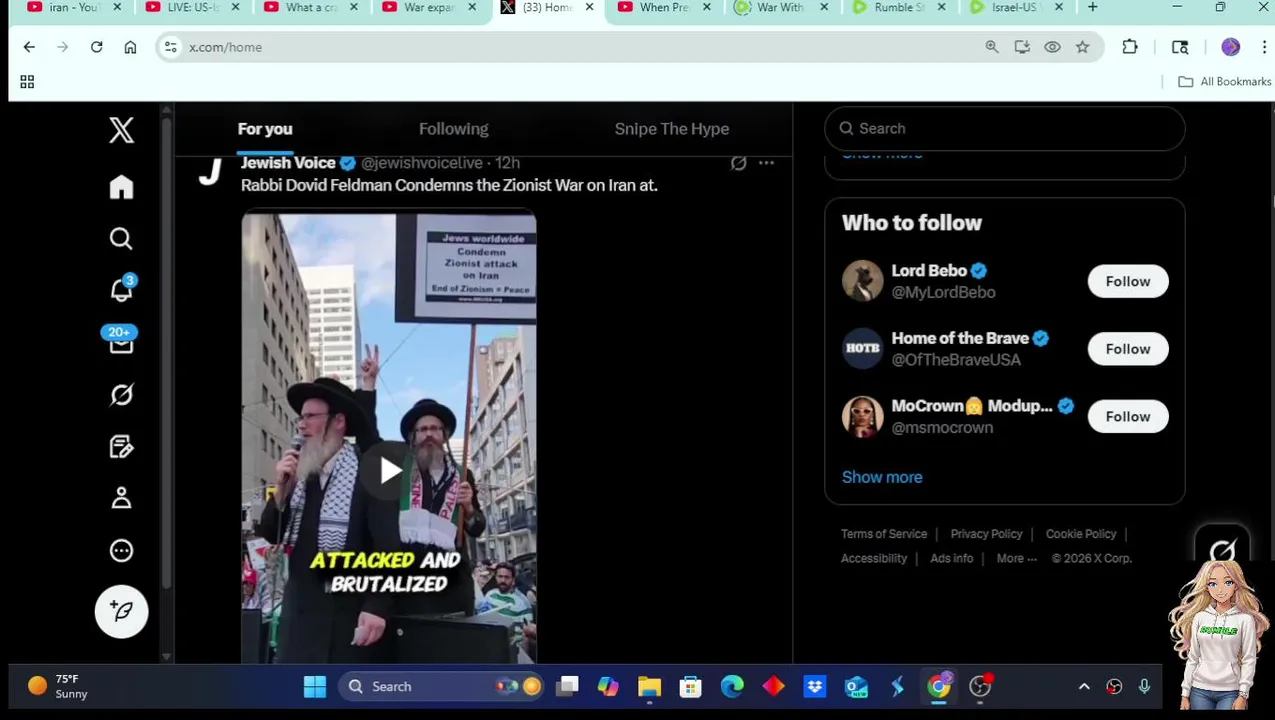
Task: Expand More footer options
Action: pyautogui.click(x=1016, y=559)
